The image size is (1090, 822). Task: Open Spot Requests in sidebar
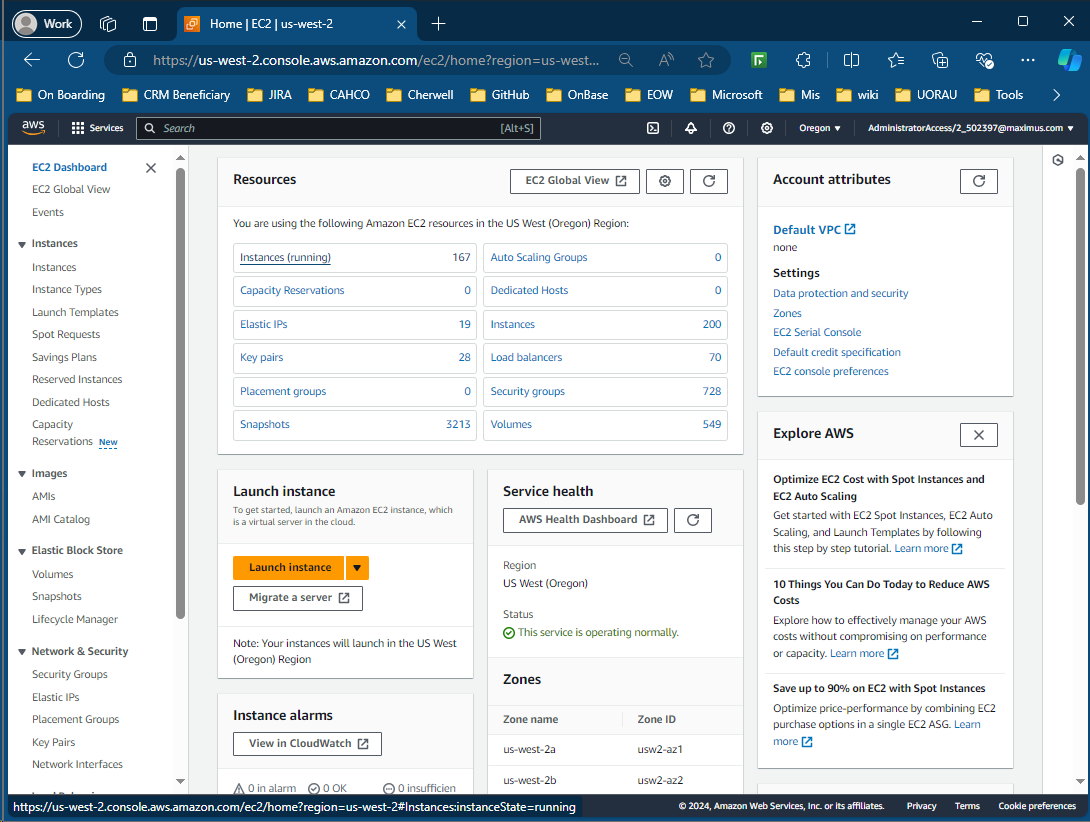(66, 335)
